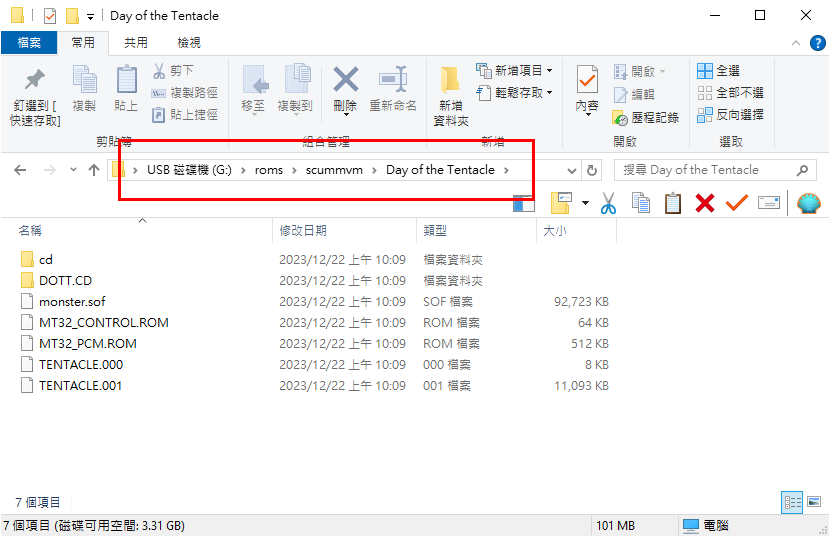Open the File (檔案) tab
Viewport: 830px width, 537px height.
point(29,42)
